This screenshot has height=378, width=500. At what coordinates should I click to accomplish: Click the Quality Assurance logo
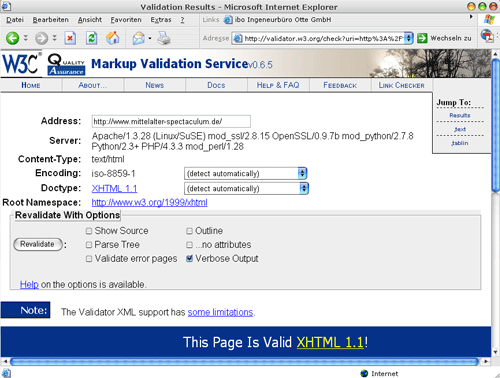(x=66, y=64)
